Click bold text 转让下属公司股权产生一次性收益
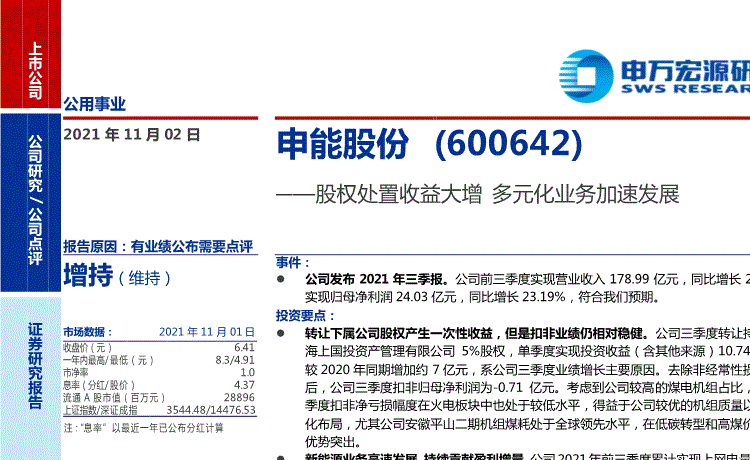 399,333
